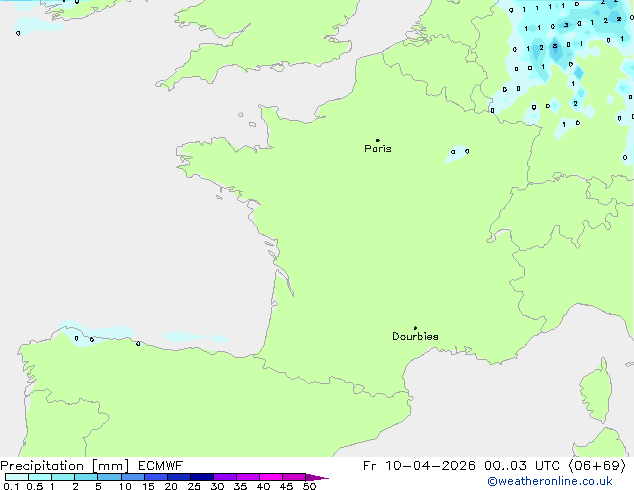Screen dimensions: 634x490
Task: Pick the 25–30 mm dark blue legend color
Action: (x=202, y=477)
